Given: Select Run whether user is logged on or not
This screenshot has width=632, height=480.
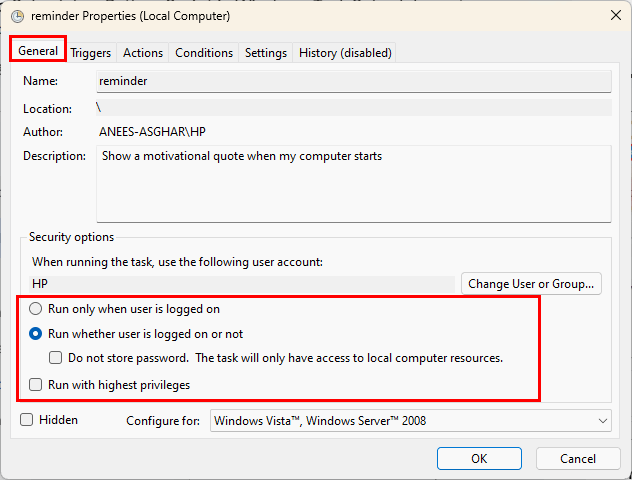Looking at the screenshot, I should click(x=36, y=334).
